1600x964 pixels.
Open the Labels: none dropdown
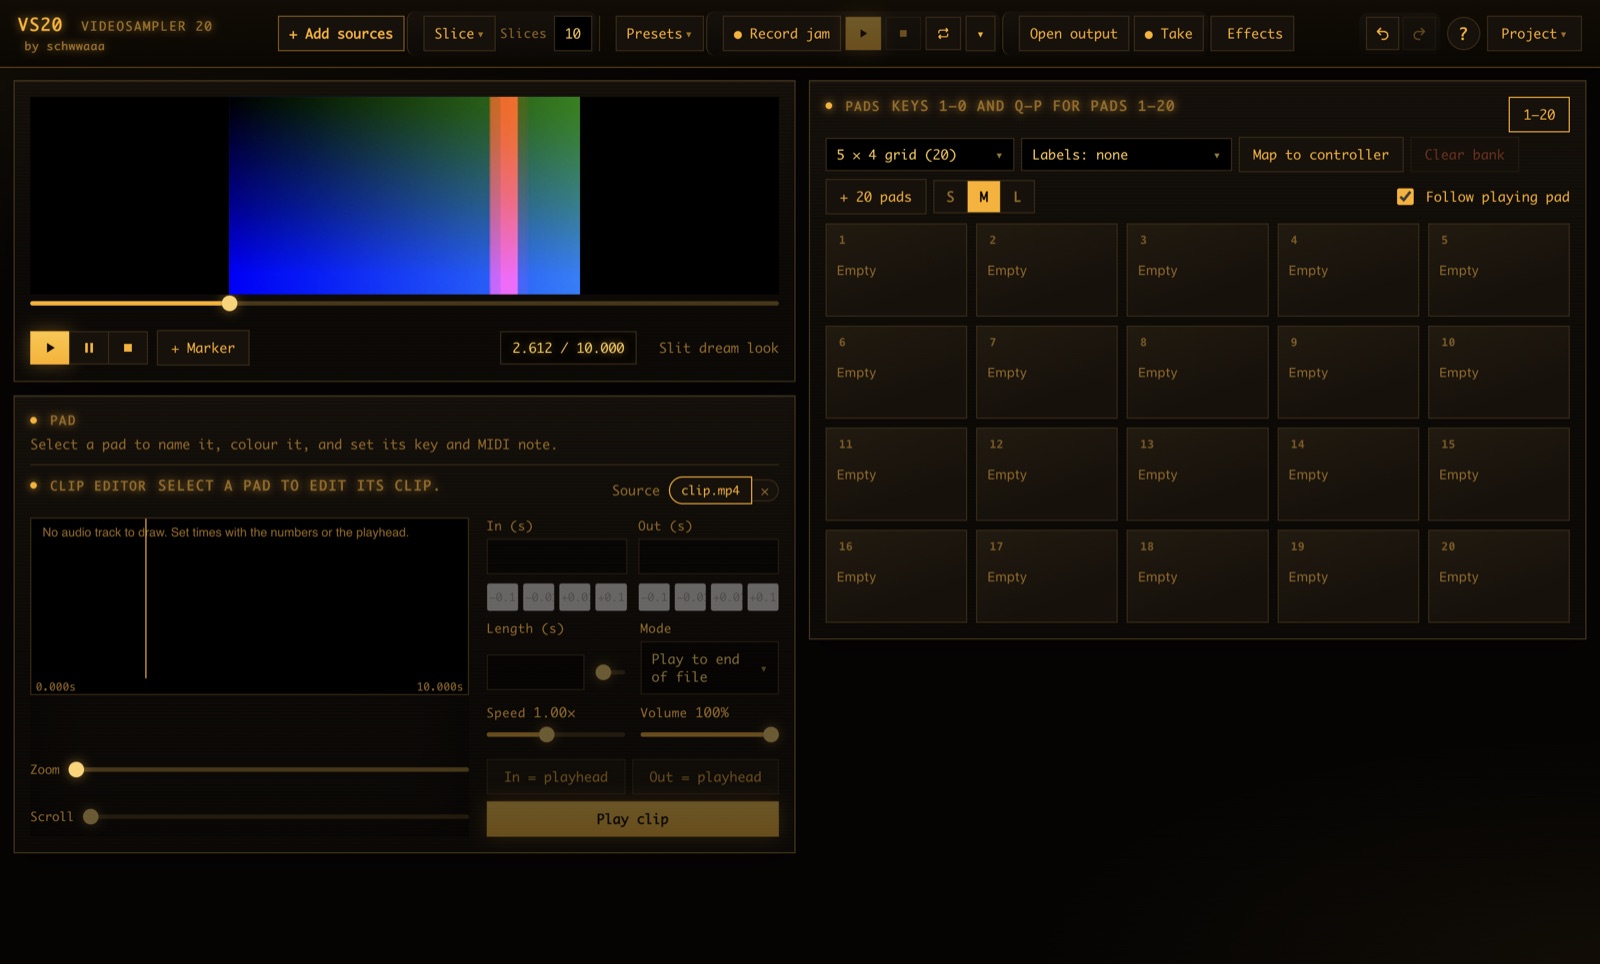point(1126,155)
